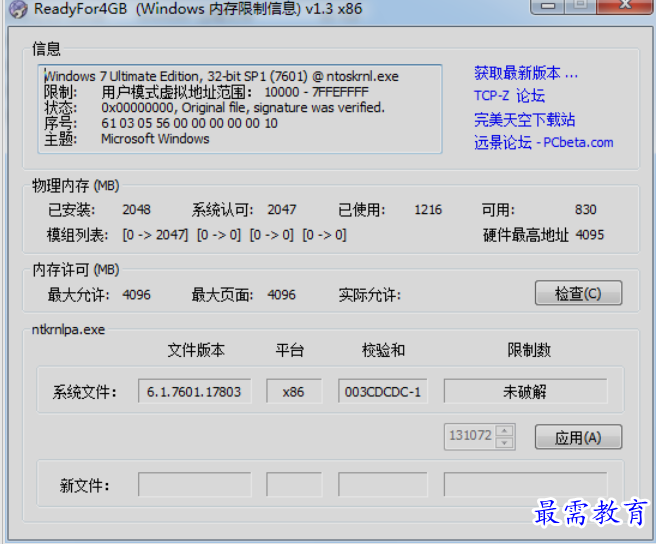Minimize the ReadyFor4GB window
Screen dimensions: 656x544
pos(548,6)
